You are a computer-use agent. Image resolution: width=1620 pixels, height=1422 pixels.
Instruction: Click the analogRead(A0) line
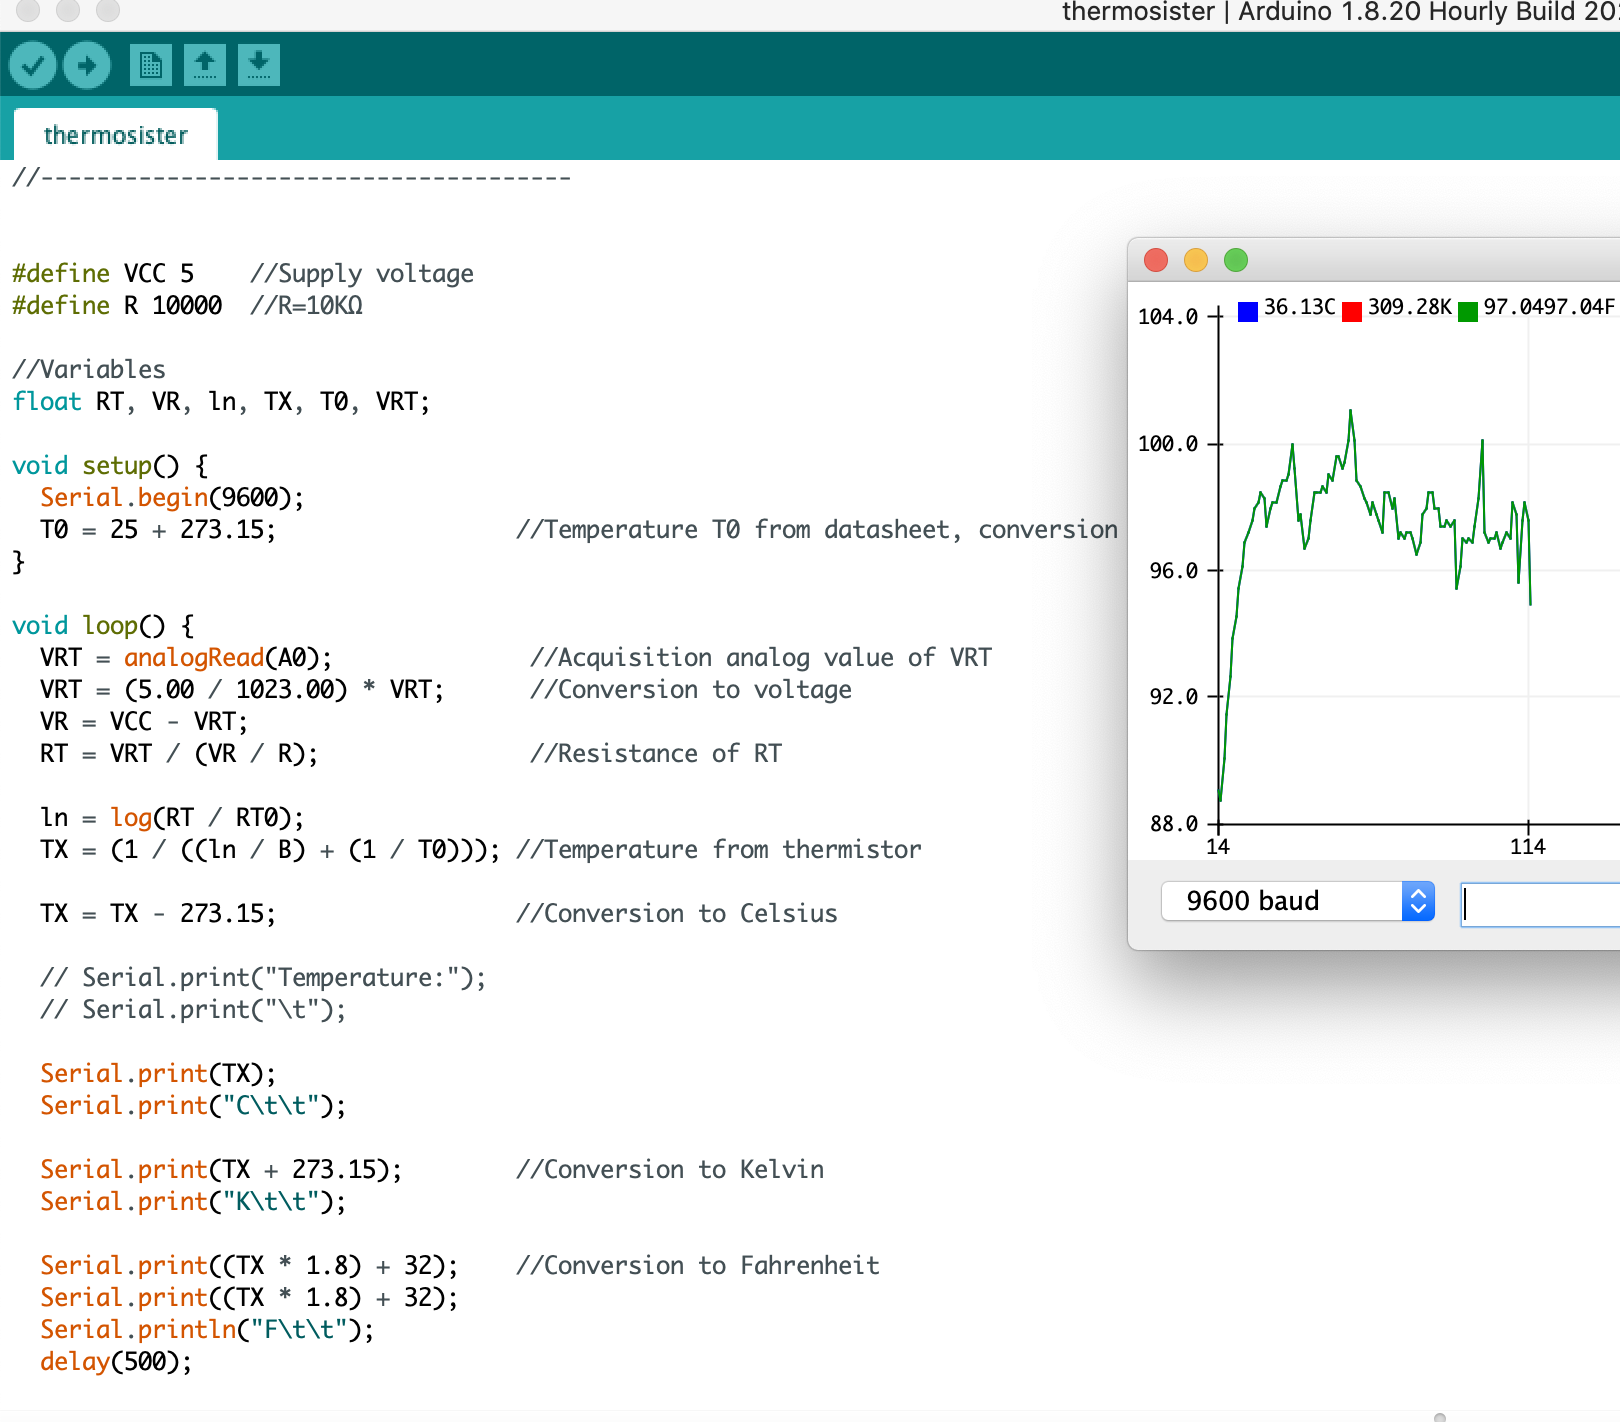[186, 658]
